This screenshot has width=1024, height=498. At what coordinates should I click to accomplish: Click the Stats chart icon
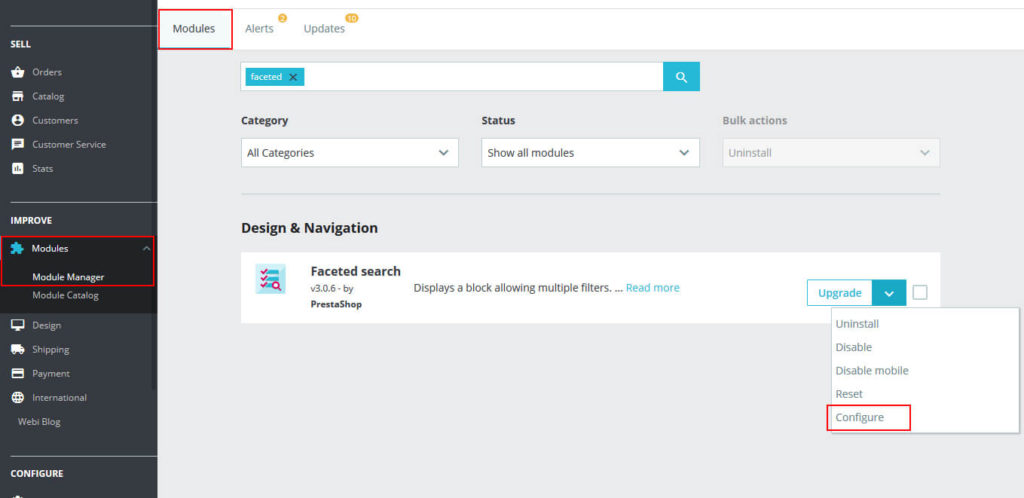(x=17, y=168)
